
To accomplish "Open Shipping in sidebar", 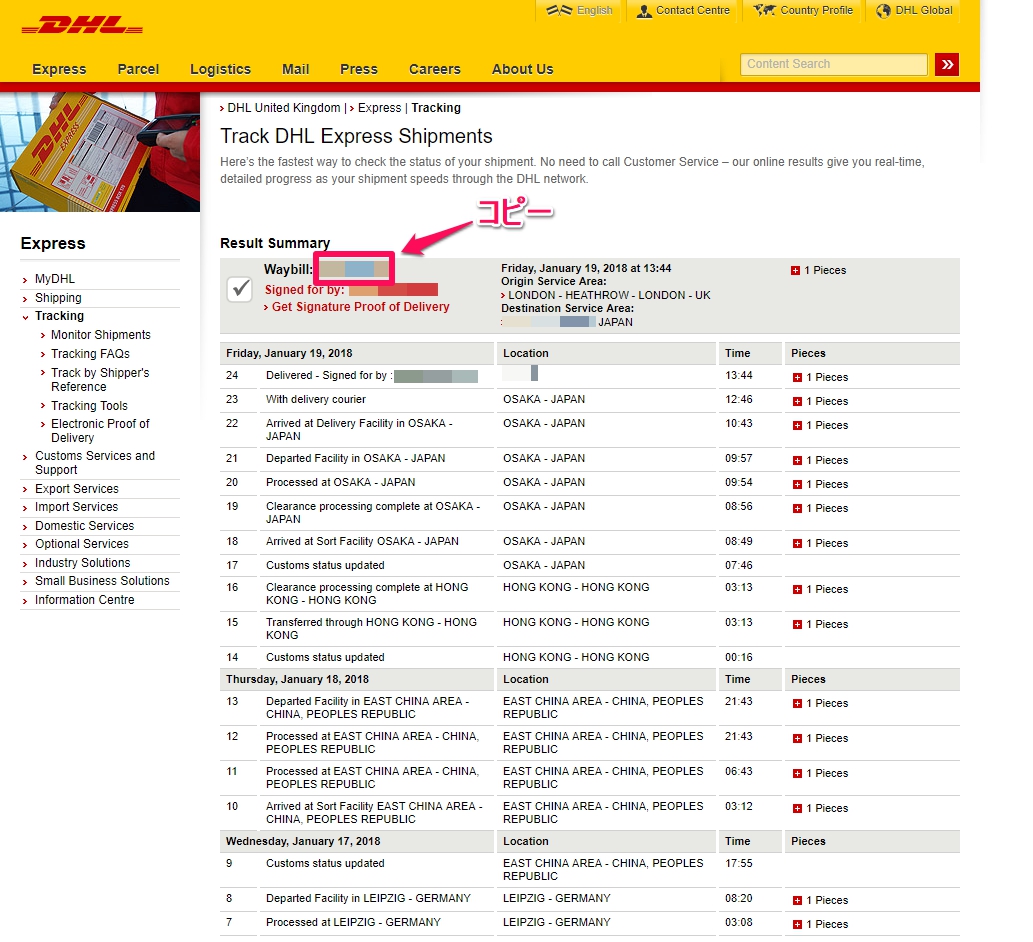I will [58, 298].
